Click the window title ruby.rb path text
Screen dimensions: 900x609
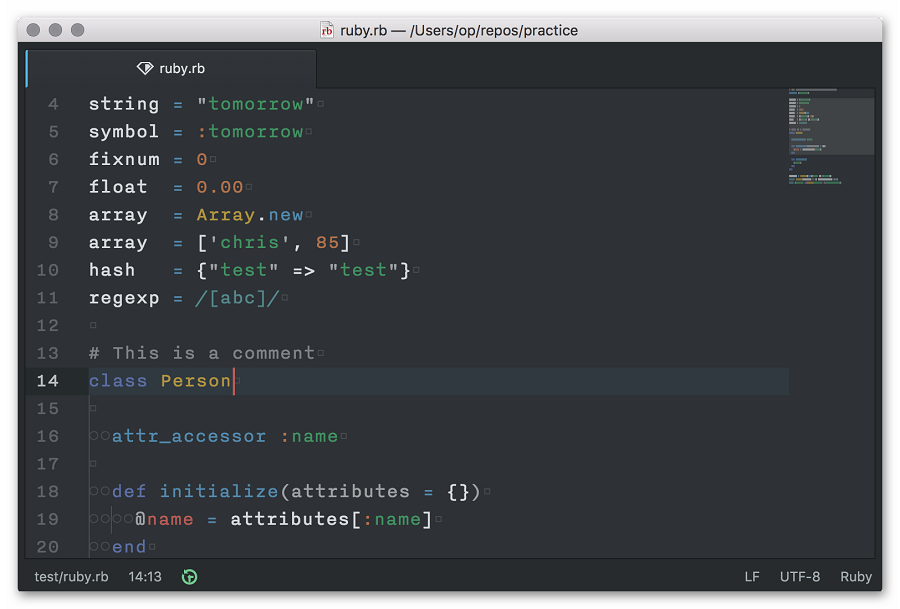point(459,30)
